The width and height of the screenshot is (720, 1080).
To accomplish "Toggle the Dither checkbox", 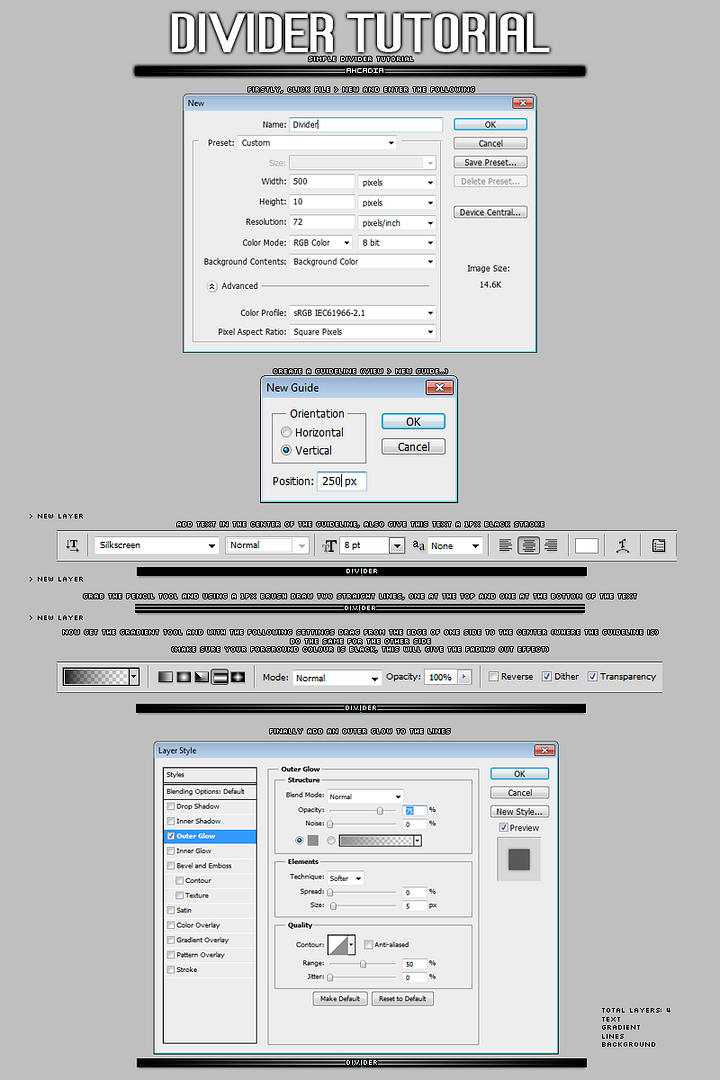I will 546,676.
